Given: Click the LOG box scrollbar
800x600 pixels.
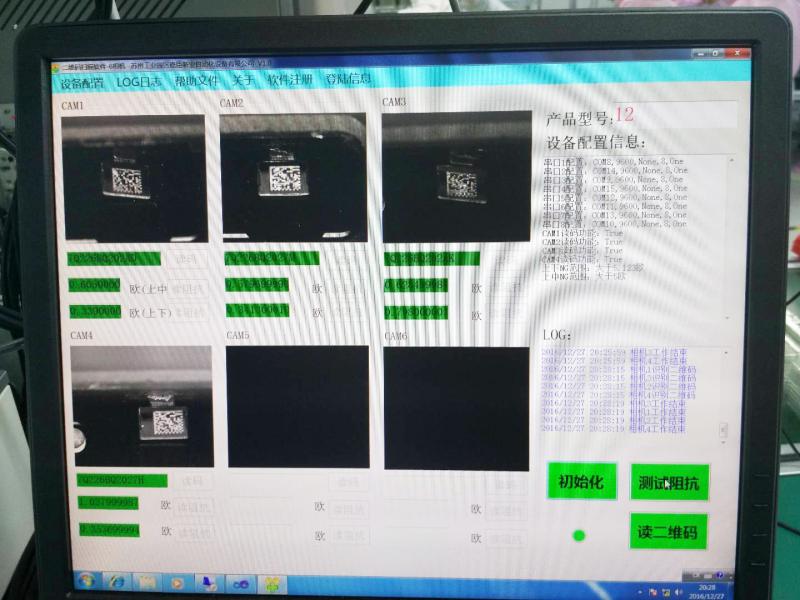Looking at the screenshot, I should [724, 396].
